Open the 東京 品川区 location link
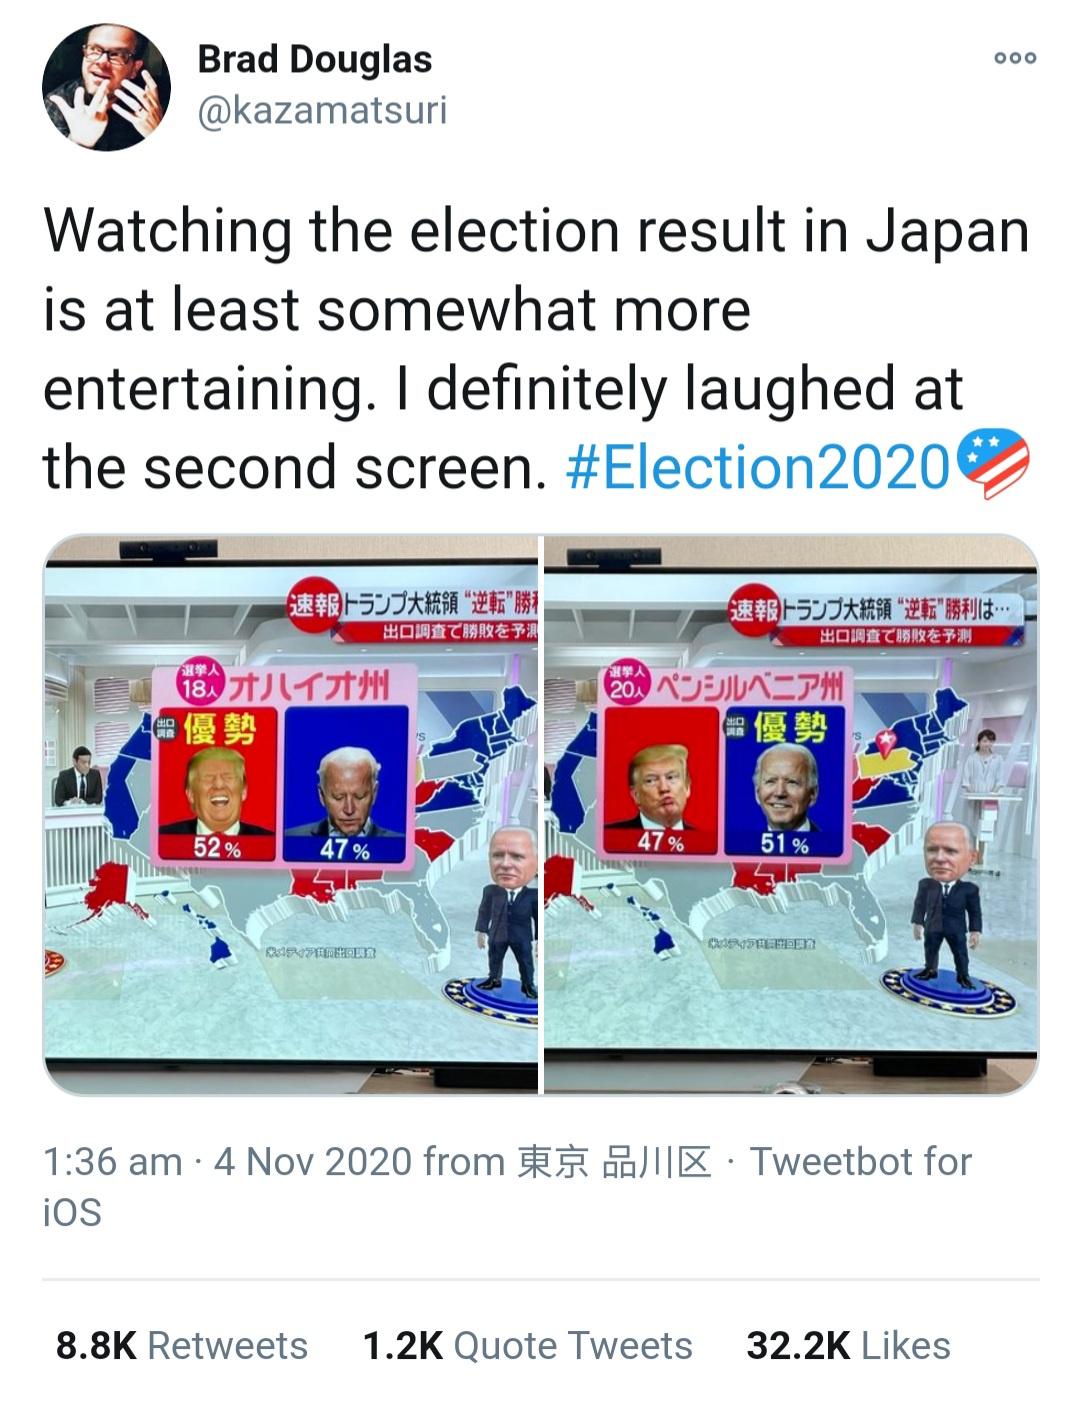The image size is (1080, 1409). (x=614, y=1162)
